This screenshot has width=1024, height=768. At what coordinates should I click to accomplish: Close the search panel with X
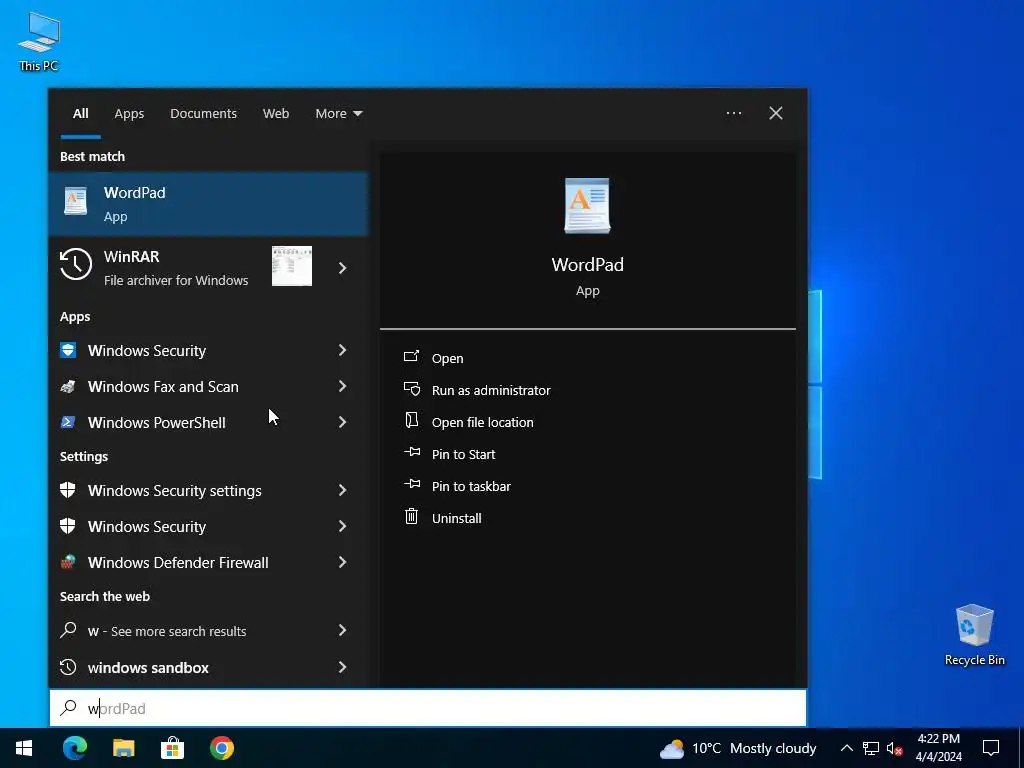click(776, 113)
